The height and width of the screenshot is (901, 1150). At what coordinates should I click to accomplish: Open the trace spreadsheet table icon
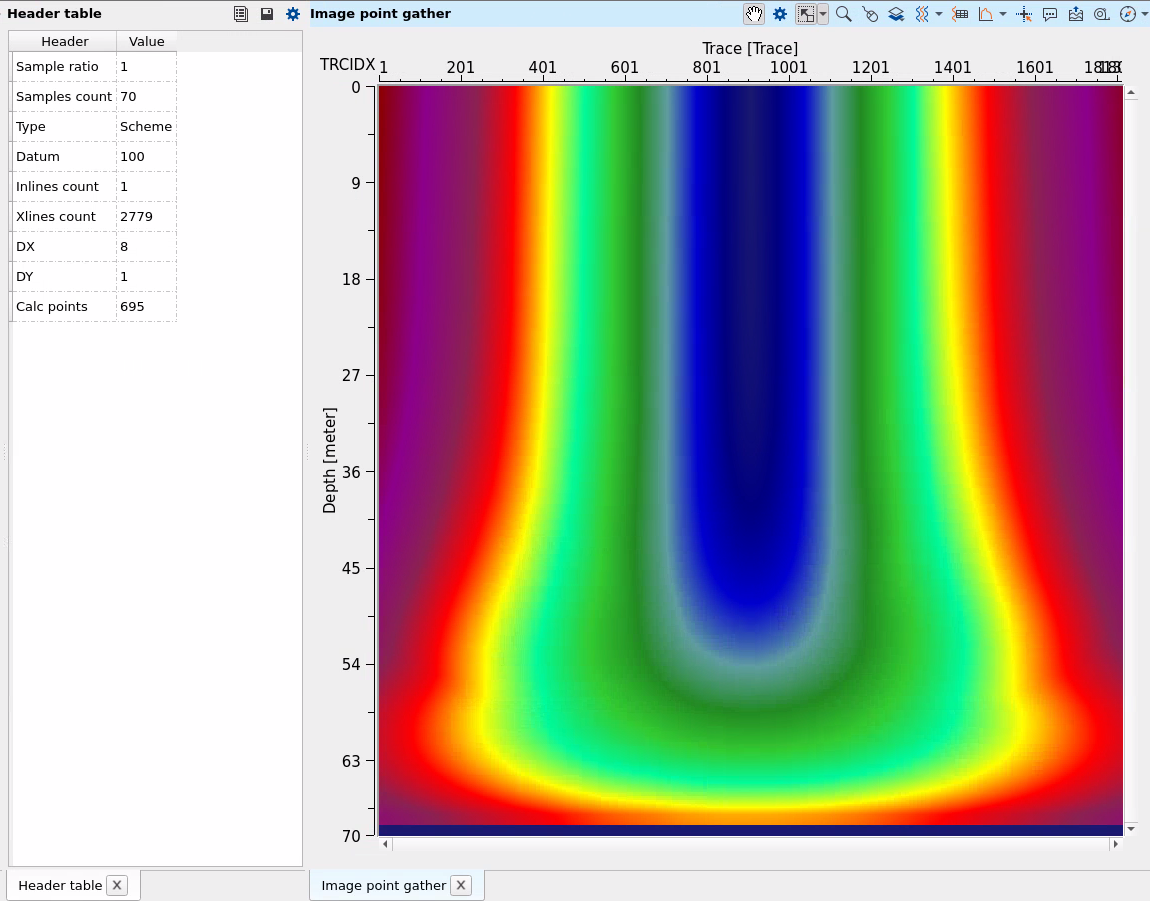point(960,14)
